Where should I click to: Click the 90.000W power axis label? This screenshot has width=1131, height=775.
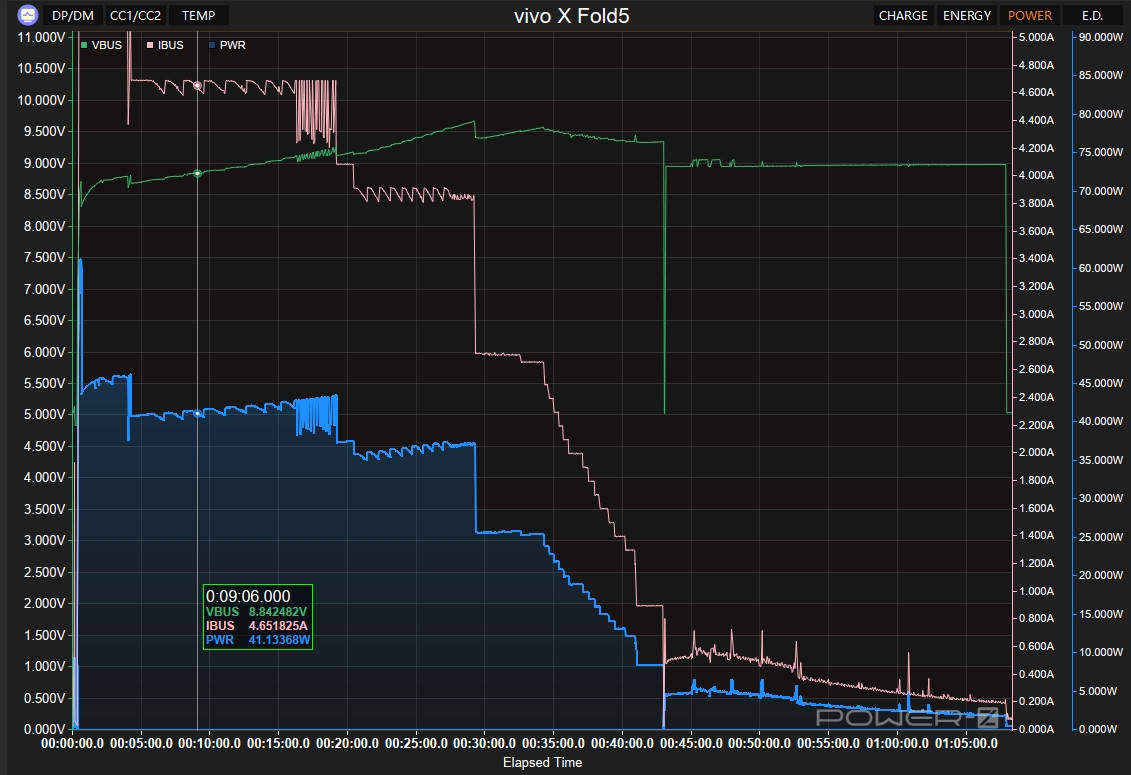[x=1101, y=37]
